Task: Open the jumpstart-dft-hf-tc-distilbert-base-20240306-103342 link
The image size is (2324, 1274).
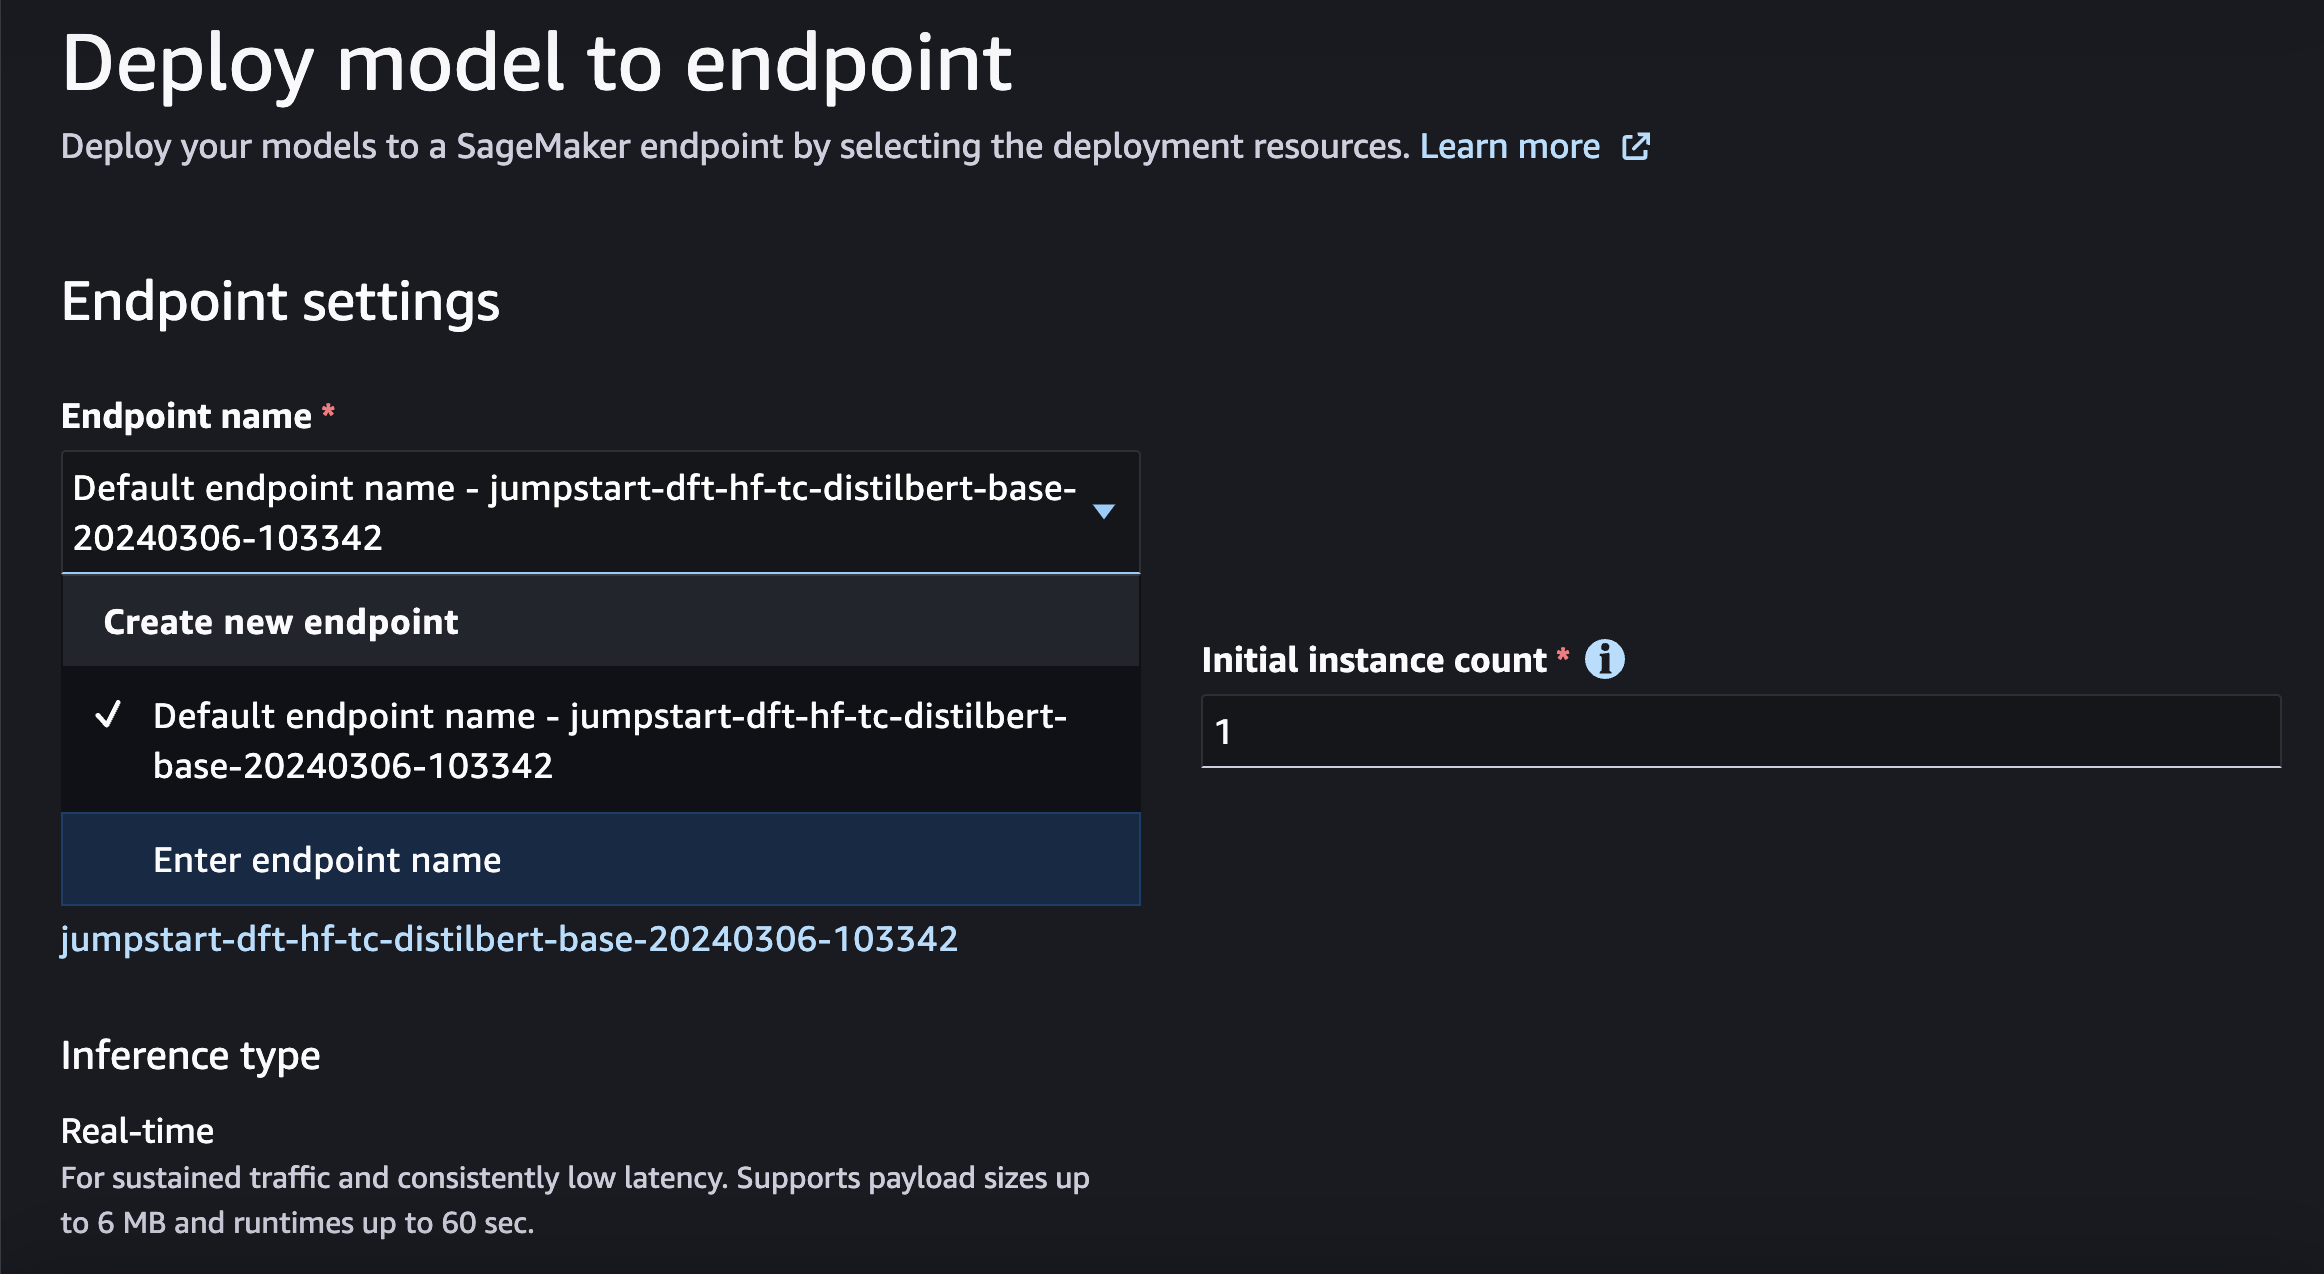Action: (x=508, y=938)
